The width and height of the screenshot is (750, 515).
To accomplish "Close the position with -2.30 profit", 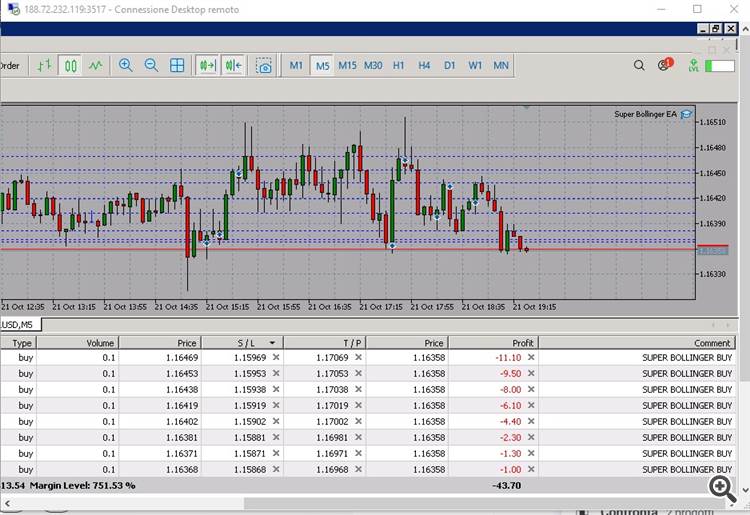I will click(531, 437).
